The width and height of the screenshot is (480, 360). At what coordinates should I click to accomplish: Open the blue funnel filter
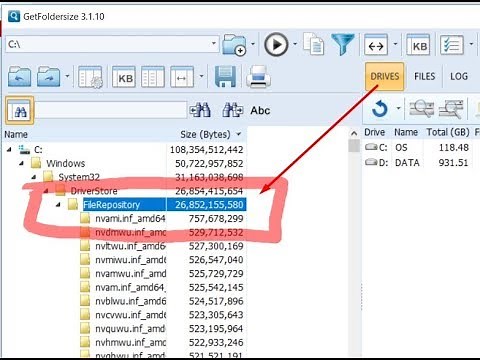click(x=343, y=44)
